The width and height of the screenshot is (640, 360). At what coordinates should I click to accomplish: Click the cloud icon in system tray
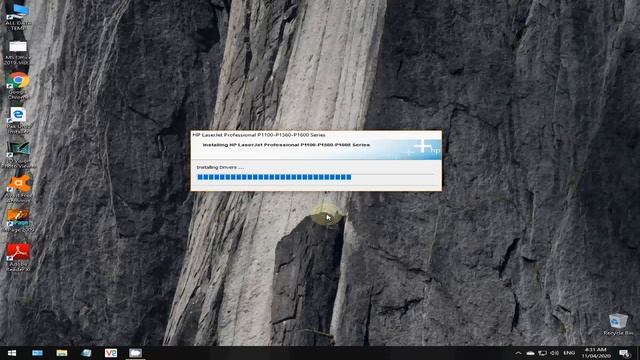pyautogui.click(x=530, y=353)
